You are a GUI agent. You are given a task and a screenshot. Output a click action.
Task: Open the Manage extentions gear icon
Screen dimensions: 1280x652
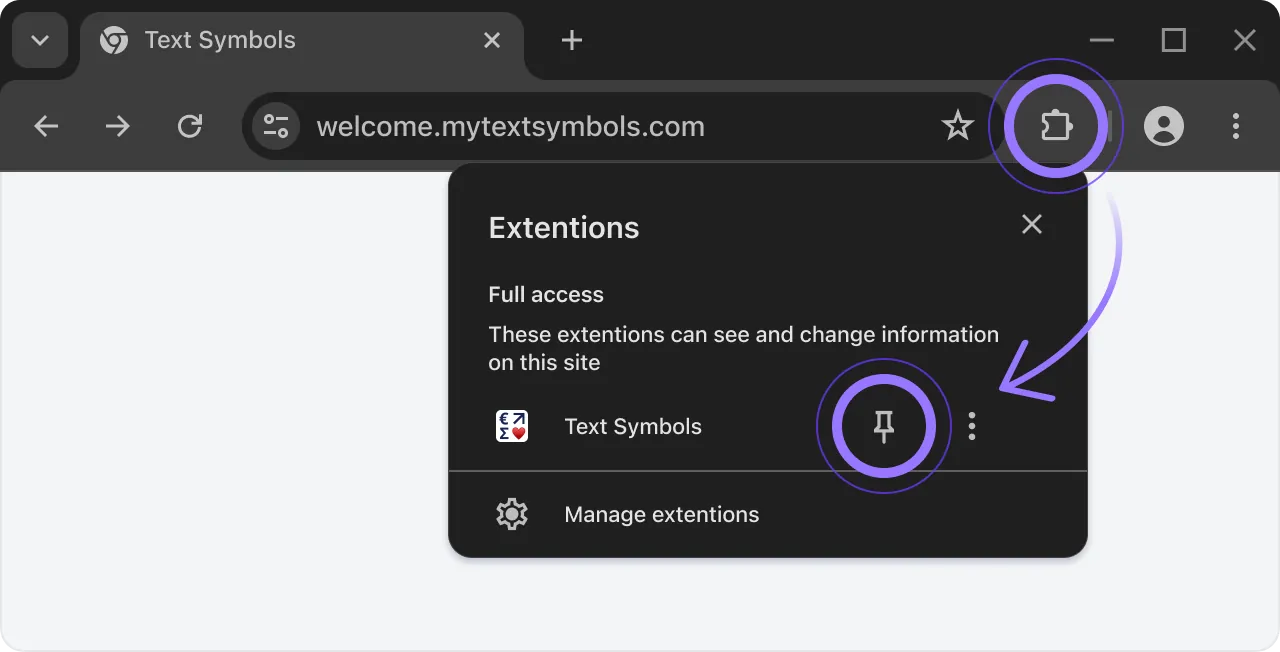click(x=511, y=514)
